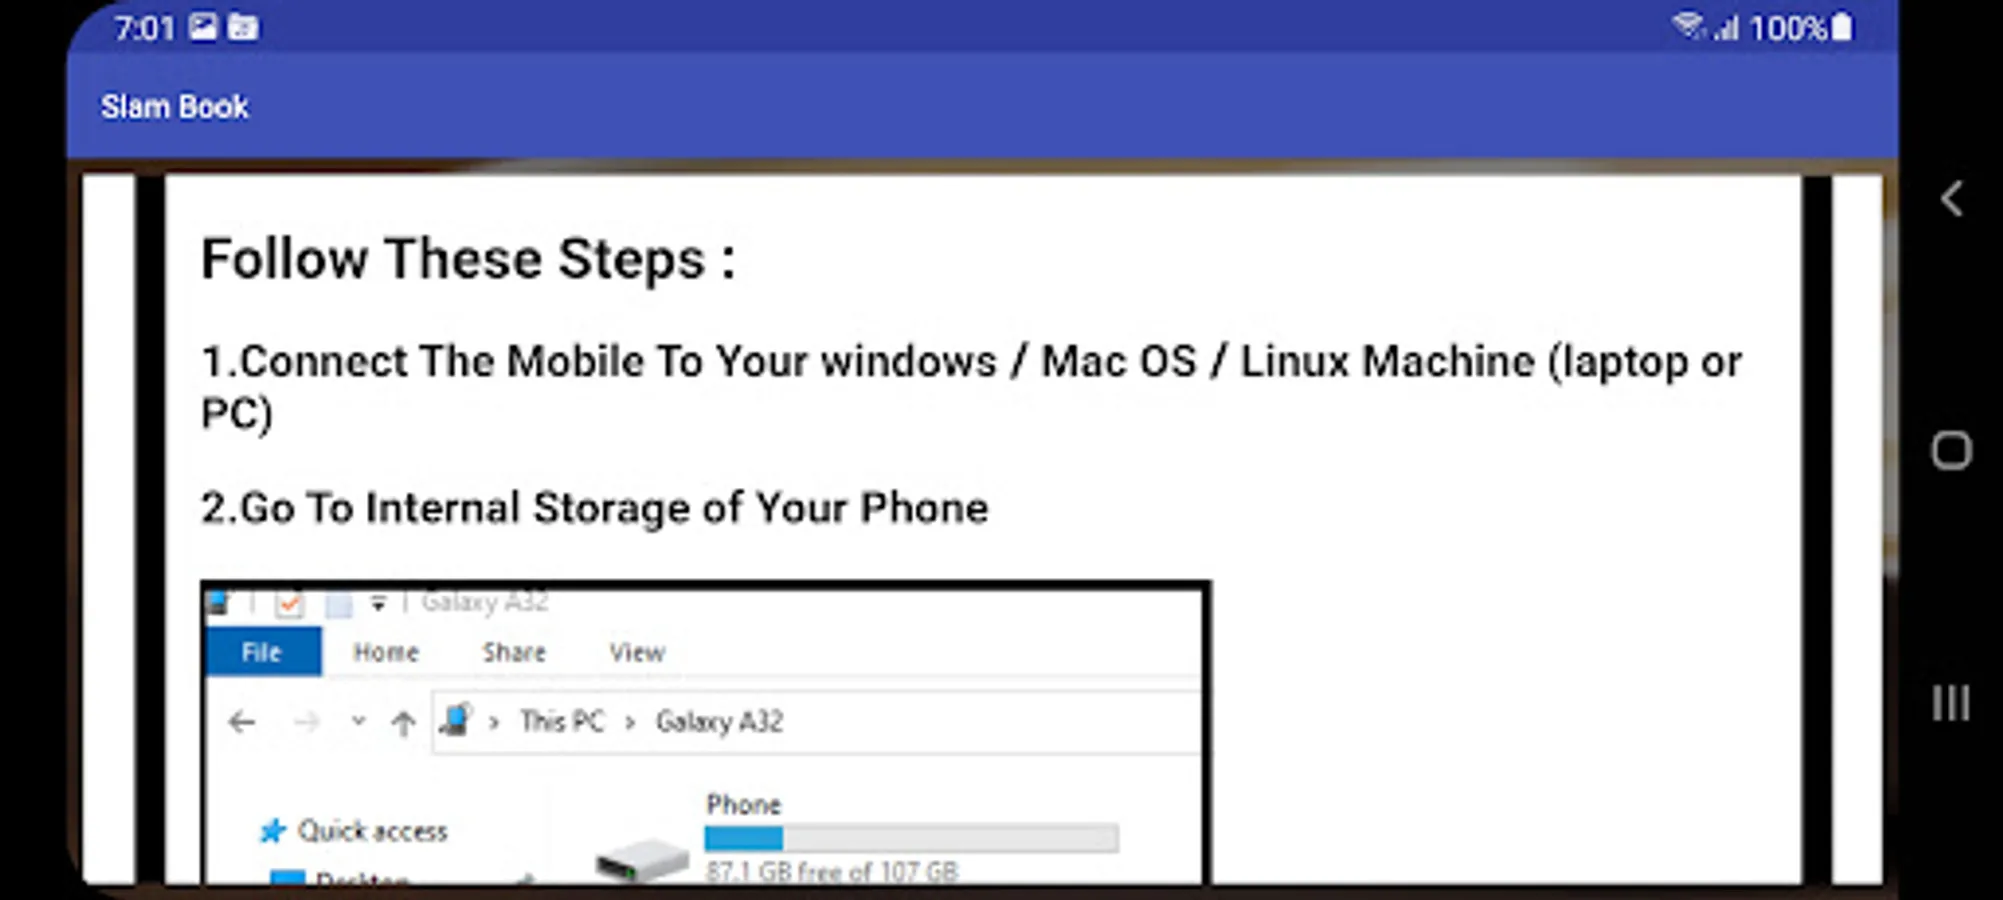Switch to the View ribbon tab
The width and height of the screenshot is (2003, 900).
pos(637,652)
